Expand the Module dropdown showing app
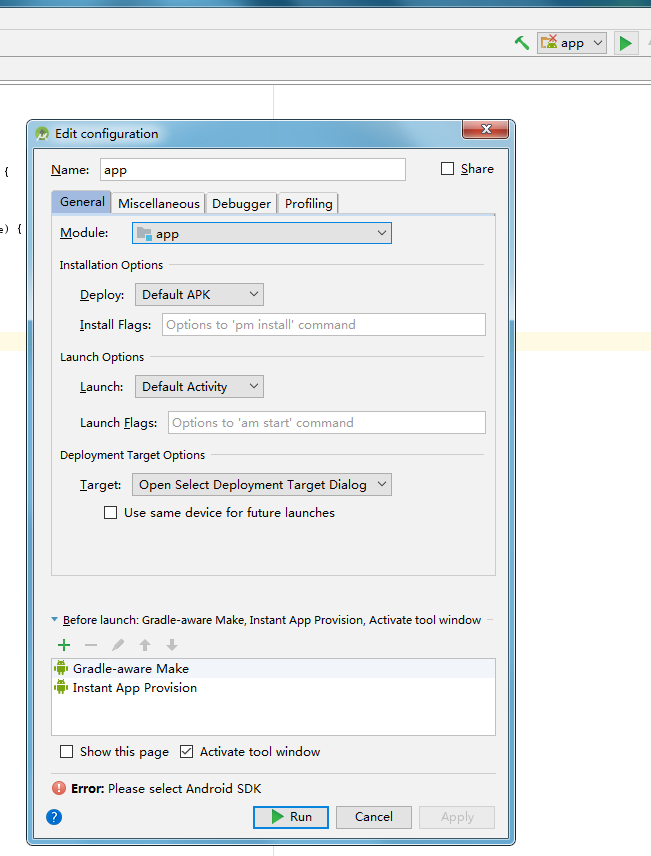Image resolution: width=651 pixels, height=856 pixels. pos(262,233)
